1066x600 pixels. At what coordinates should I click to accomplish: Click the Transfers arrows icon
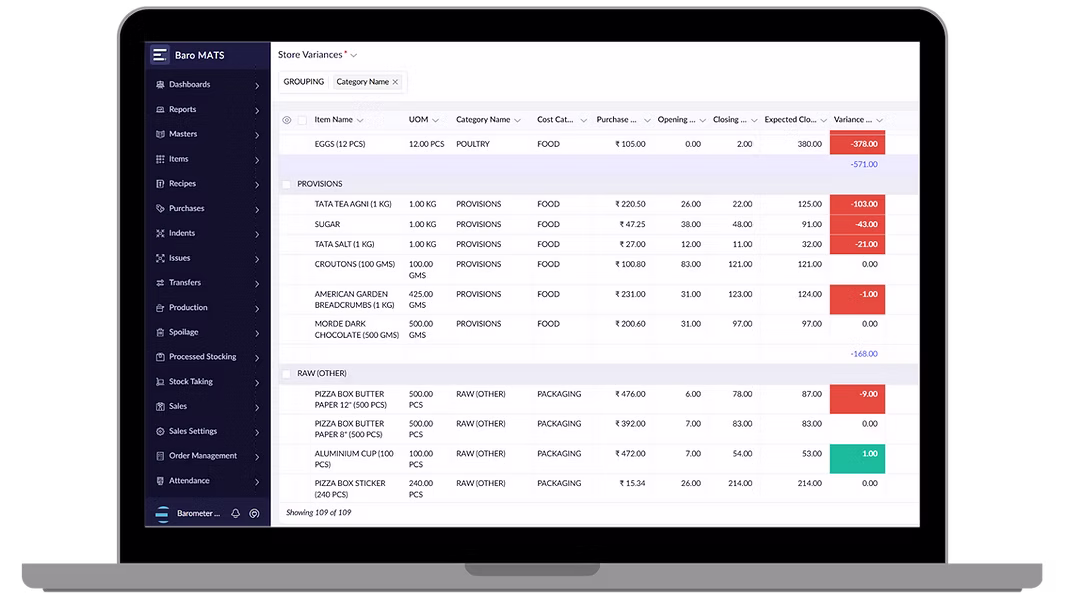pyautogui.click(x=160, y=283)
